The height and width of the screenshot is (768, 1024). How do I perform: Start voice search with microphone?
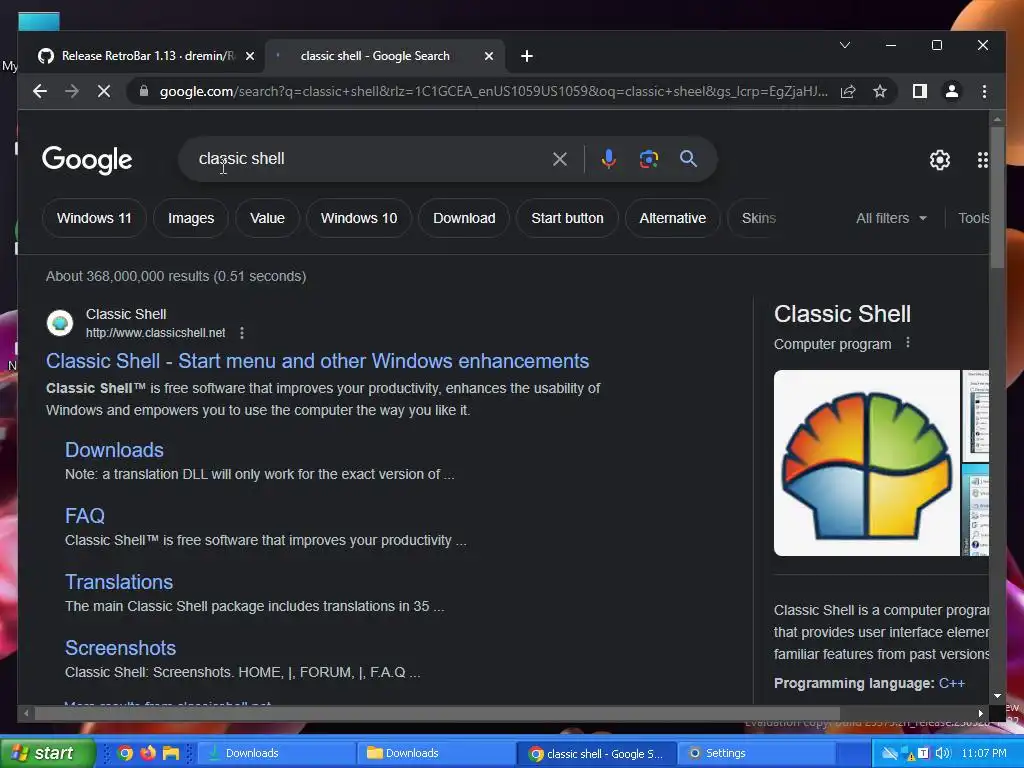point(609,159)
